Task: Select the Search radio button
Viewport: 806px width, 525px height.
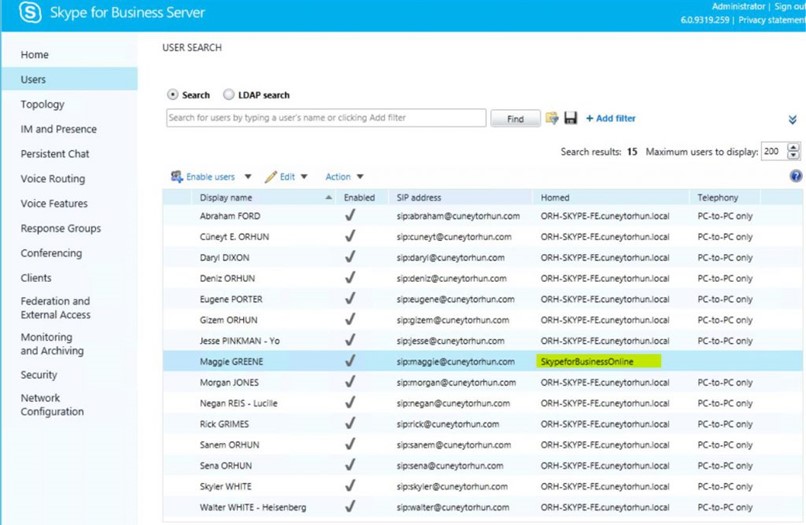Action: 173,95
